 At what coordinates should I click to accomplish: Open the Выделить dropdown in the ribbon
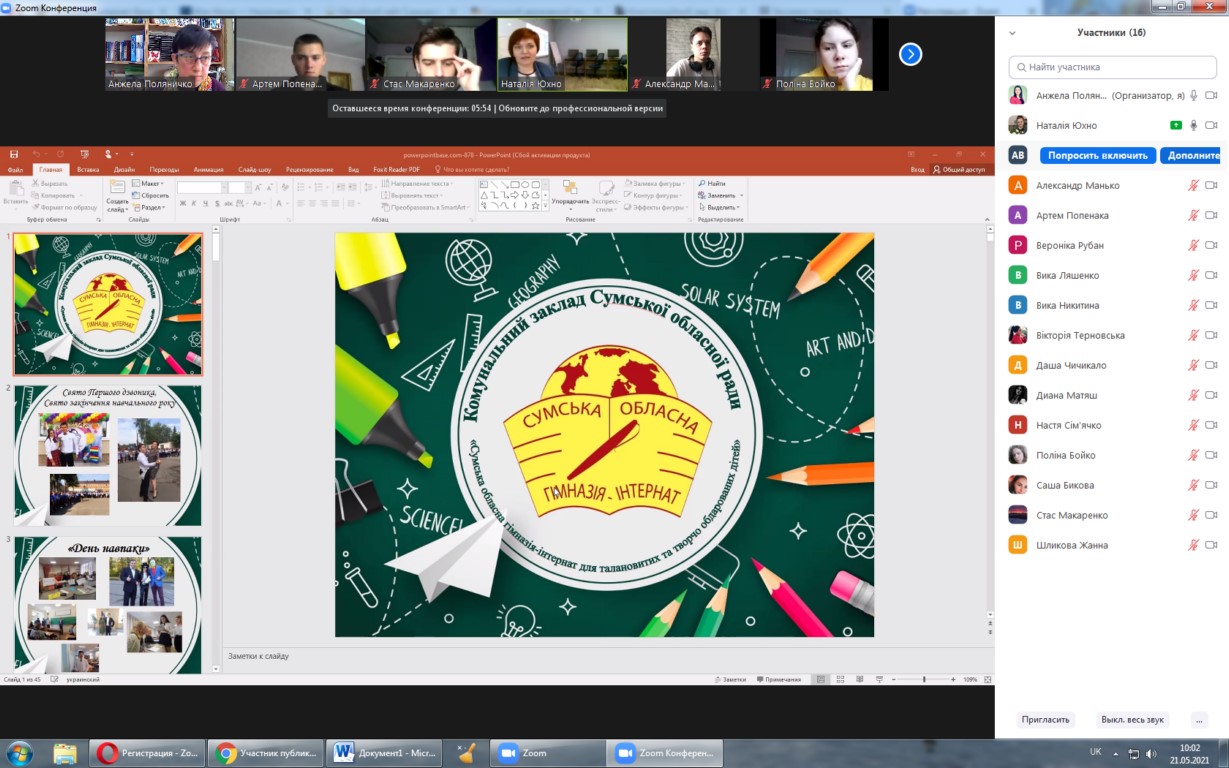click(x=720, y=207)
